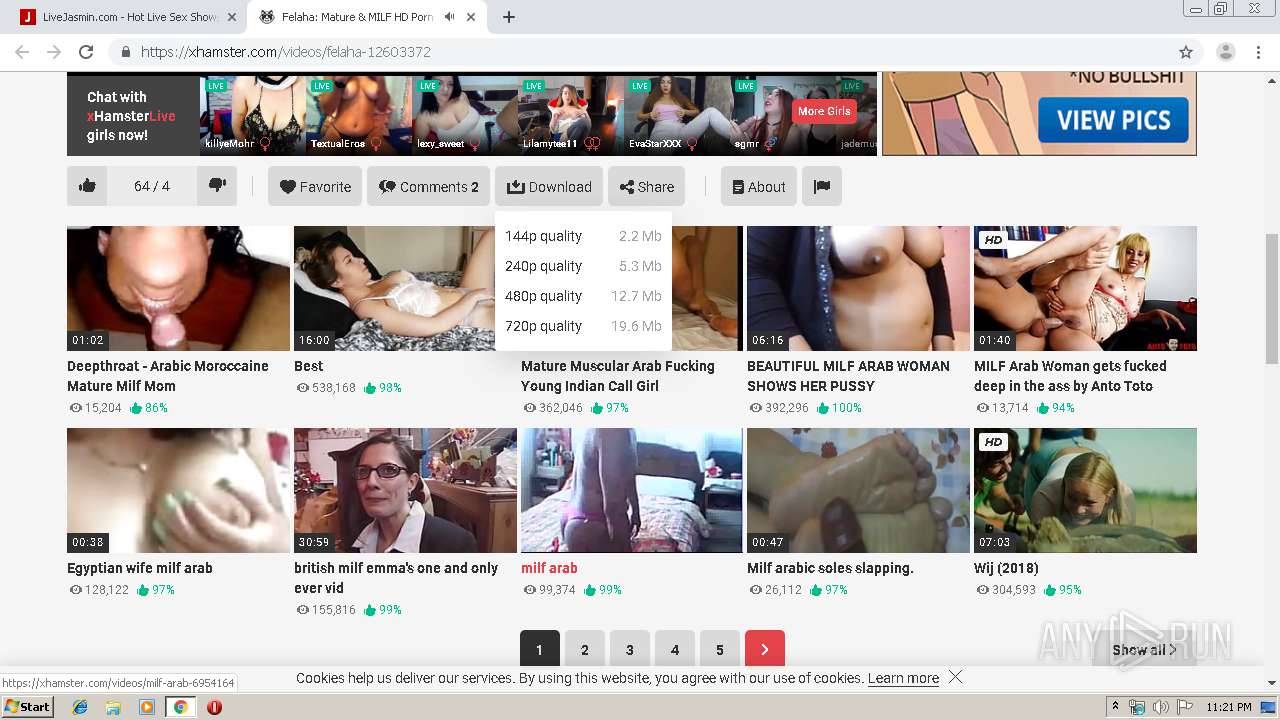The image size is (1280, 720).
Task: Reload the page with the refresh icon
Action: 86,52
